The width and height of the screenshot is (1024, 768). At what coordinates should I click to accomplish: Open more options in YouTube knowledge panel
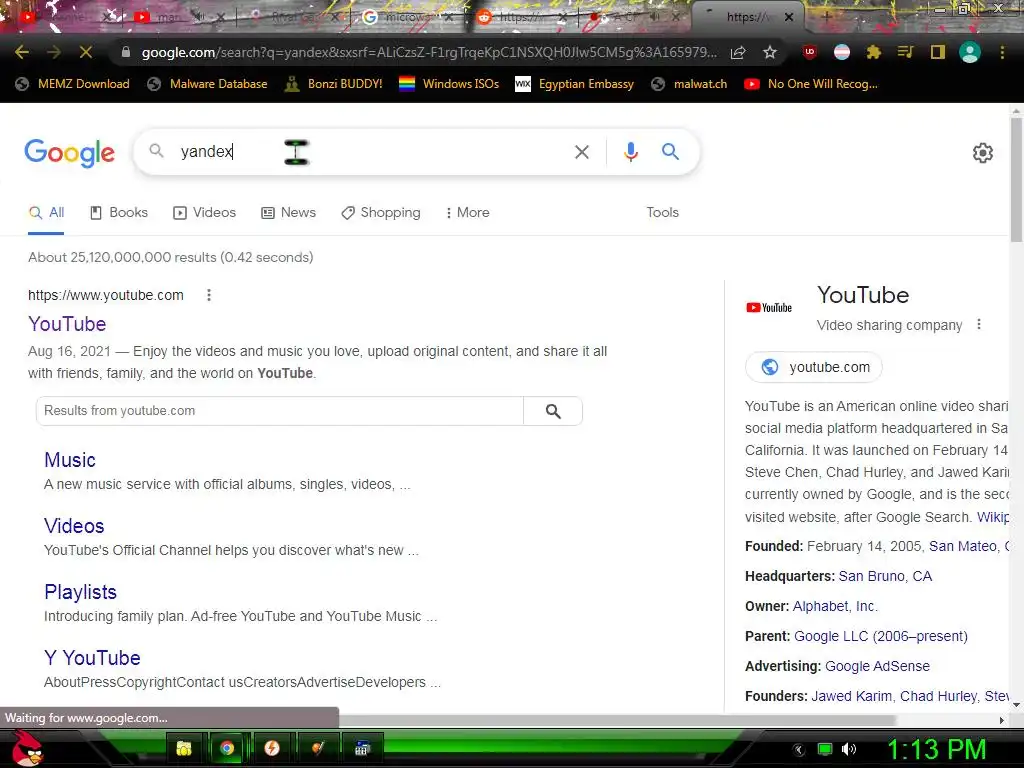[x=978, y=325]
